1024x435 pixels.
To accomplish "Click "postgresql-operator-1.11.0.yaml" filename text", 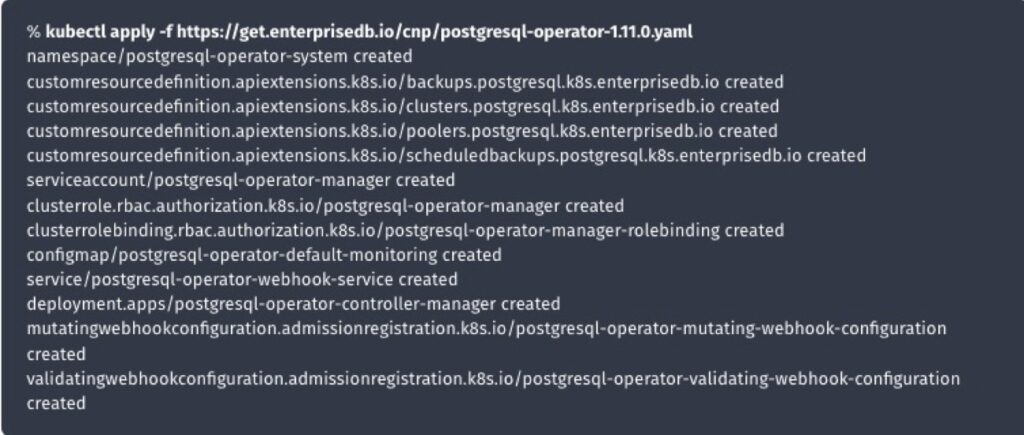I will [x=567, y=32].
